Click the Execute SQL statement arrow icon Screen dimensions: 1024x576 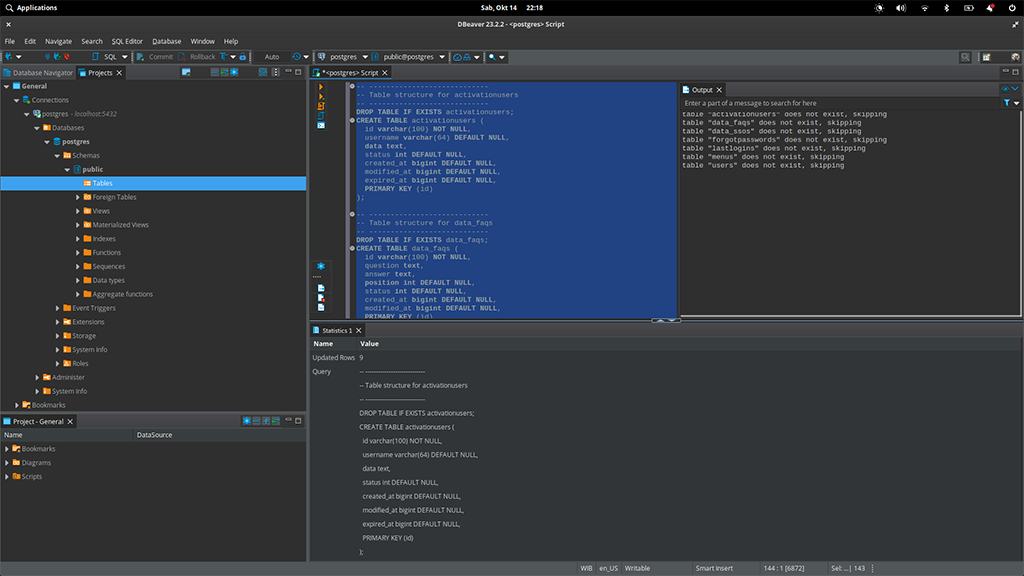coord(320,87)
